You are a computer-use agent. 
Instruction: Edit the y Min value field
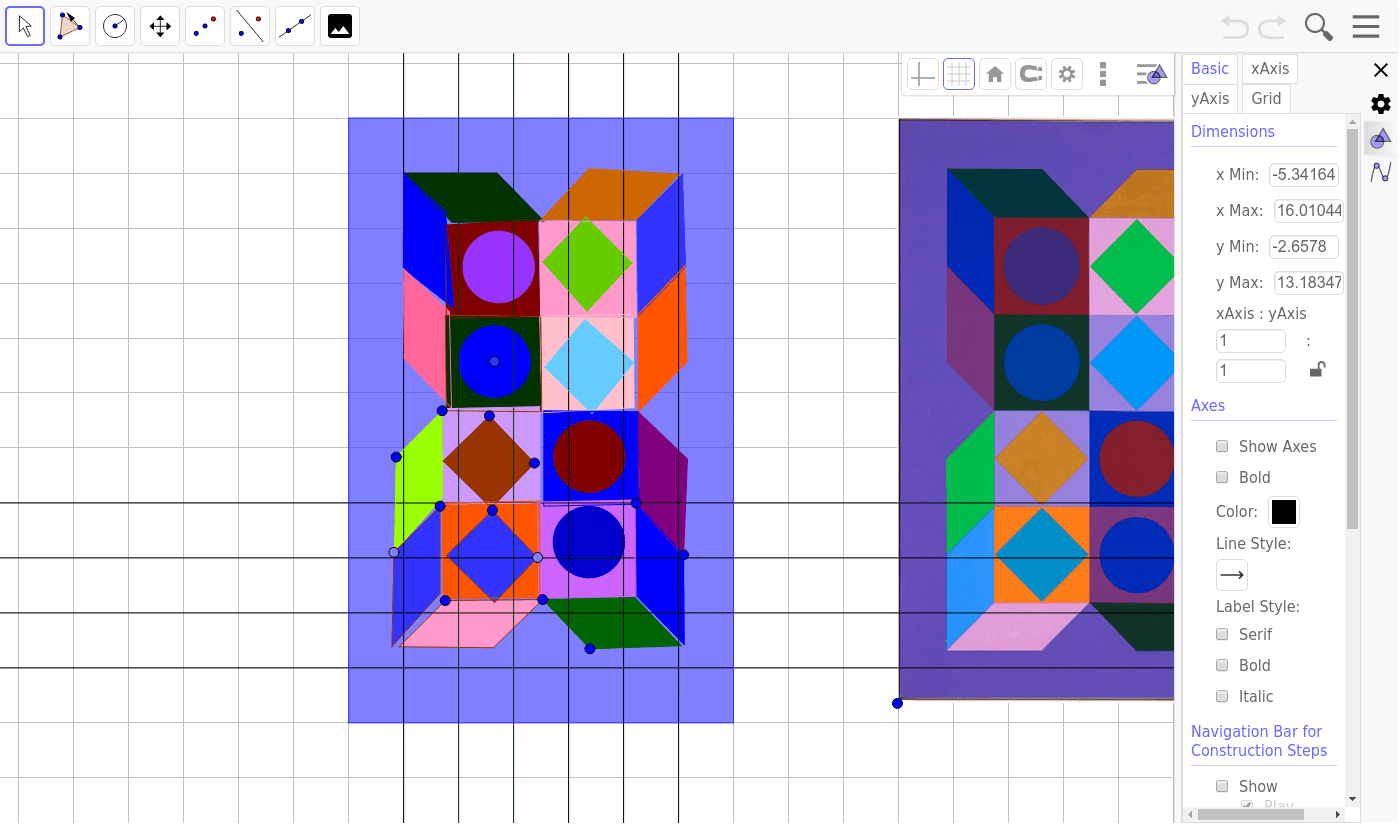pyautogui.click(x=1304, y=247)
